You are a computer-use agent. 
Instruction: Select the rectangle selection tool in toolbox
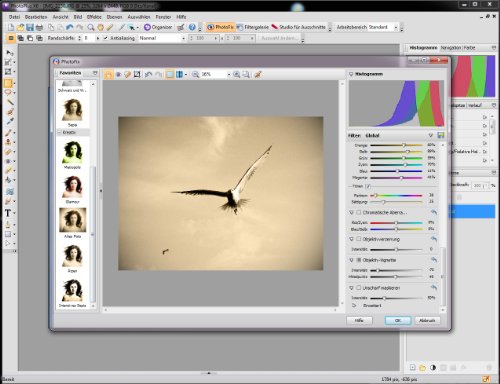point(8,83)
